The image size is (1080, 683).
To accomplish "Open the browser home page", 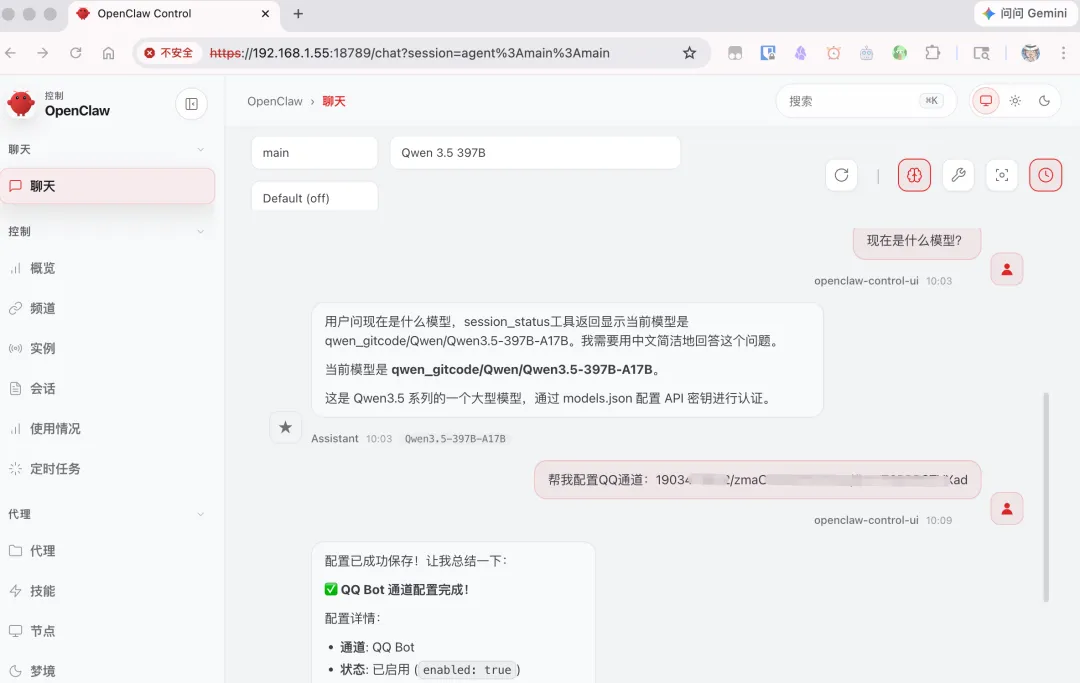I will click(108, 53).
